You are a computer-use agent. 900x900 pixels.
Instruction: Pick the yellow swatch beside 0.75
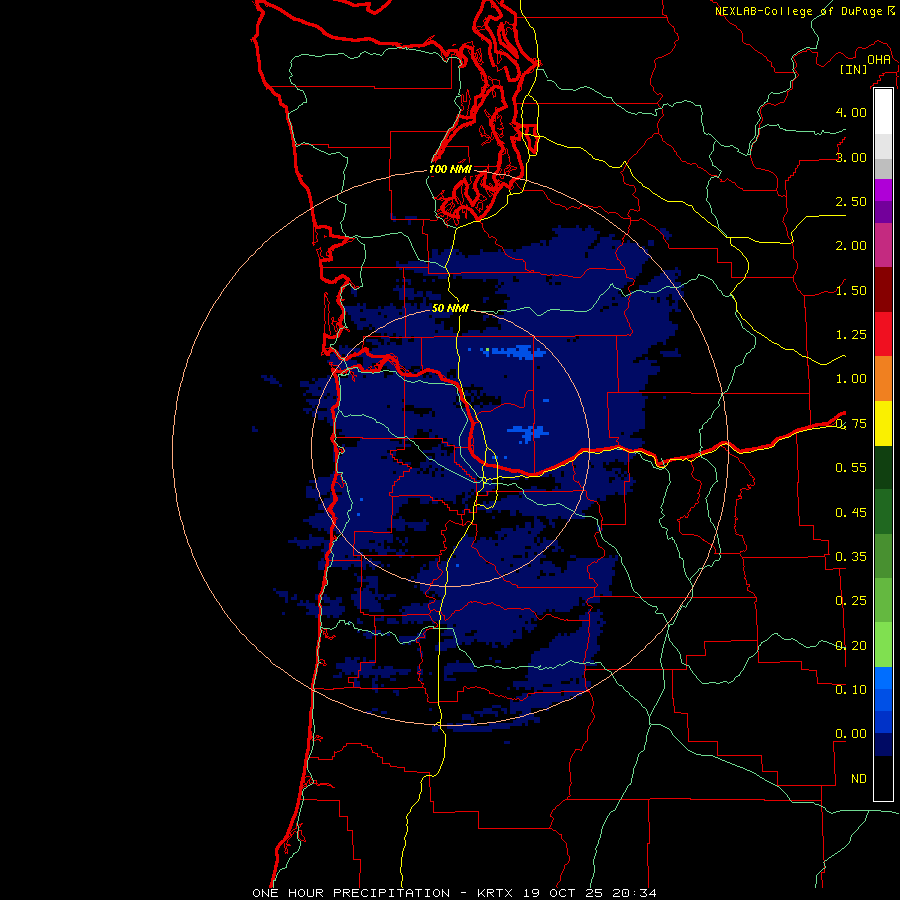[x=883, y=423]
